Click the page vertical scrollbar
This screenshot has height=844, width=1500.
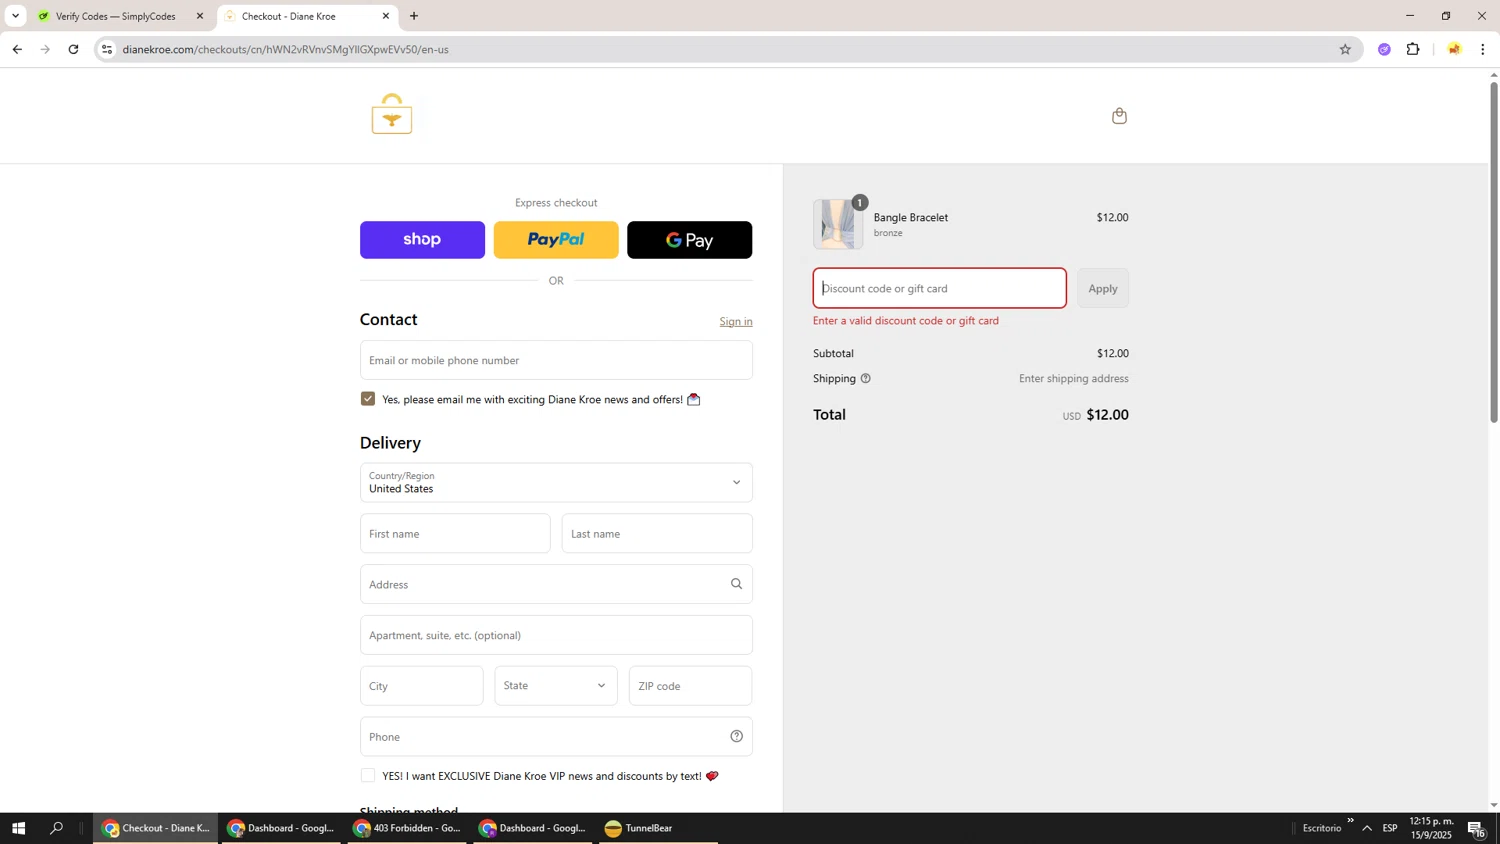[1494, 252]
